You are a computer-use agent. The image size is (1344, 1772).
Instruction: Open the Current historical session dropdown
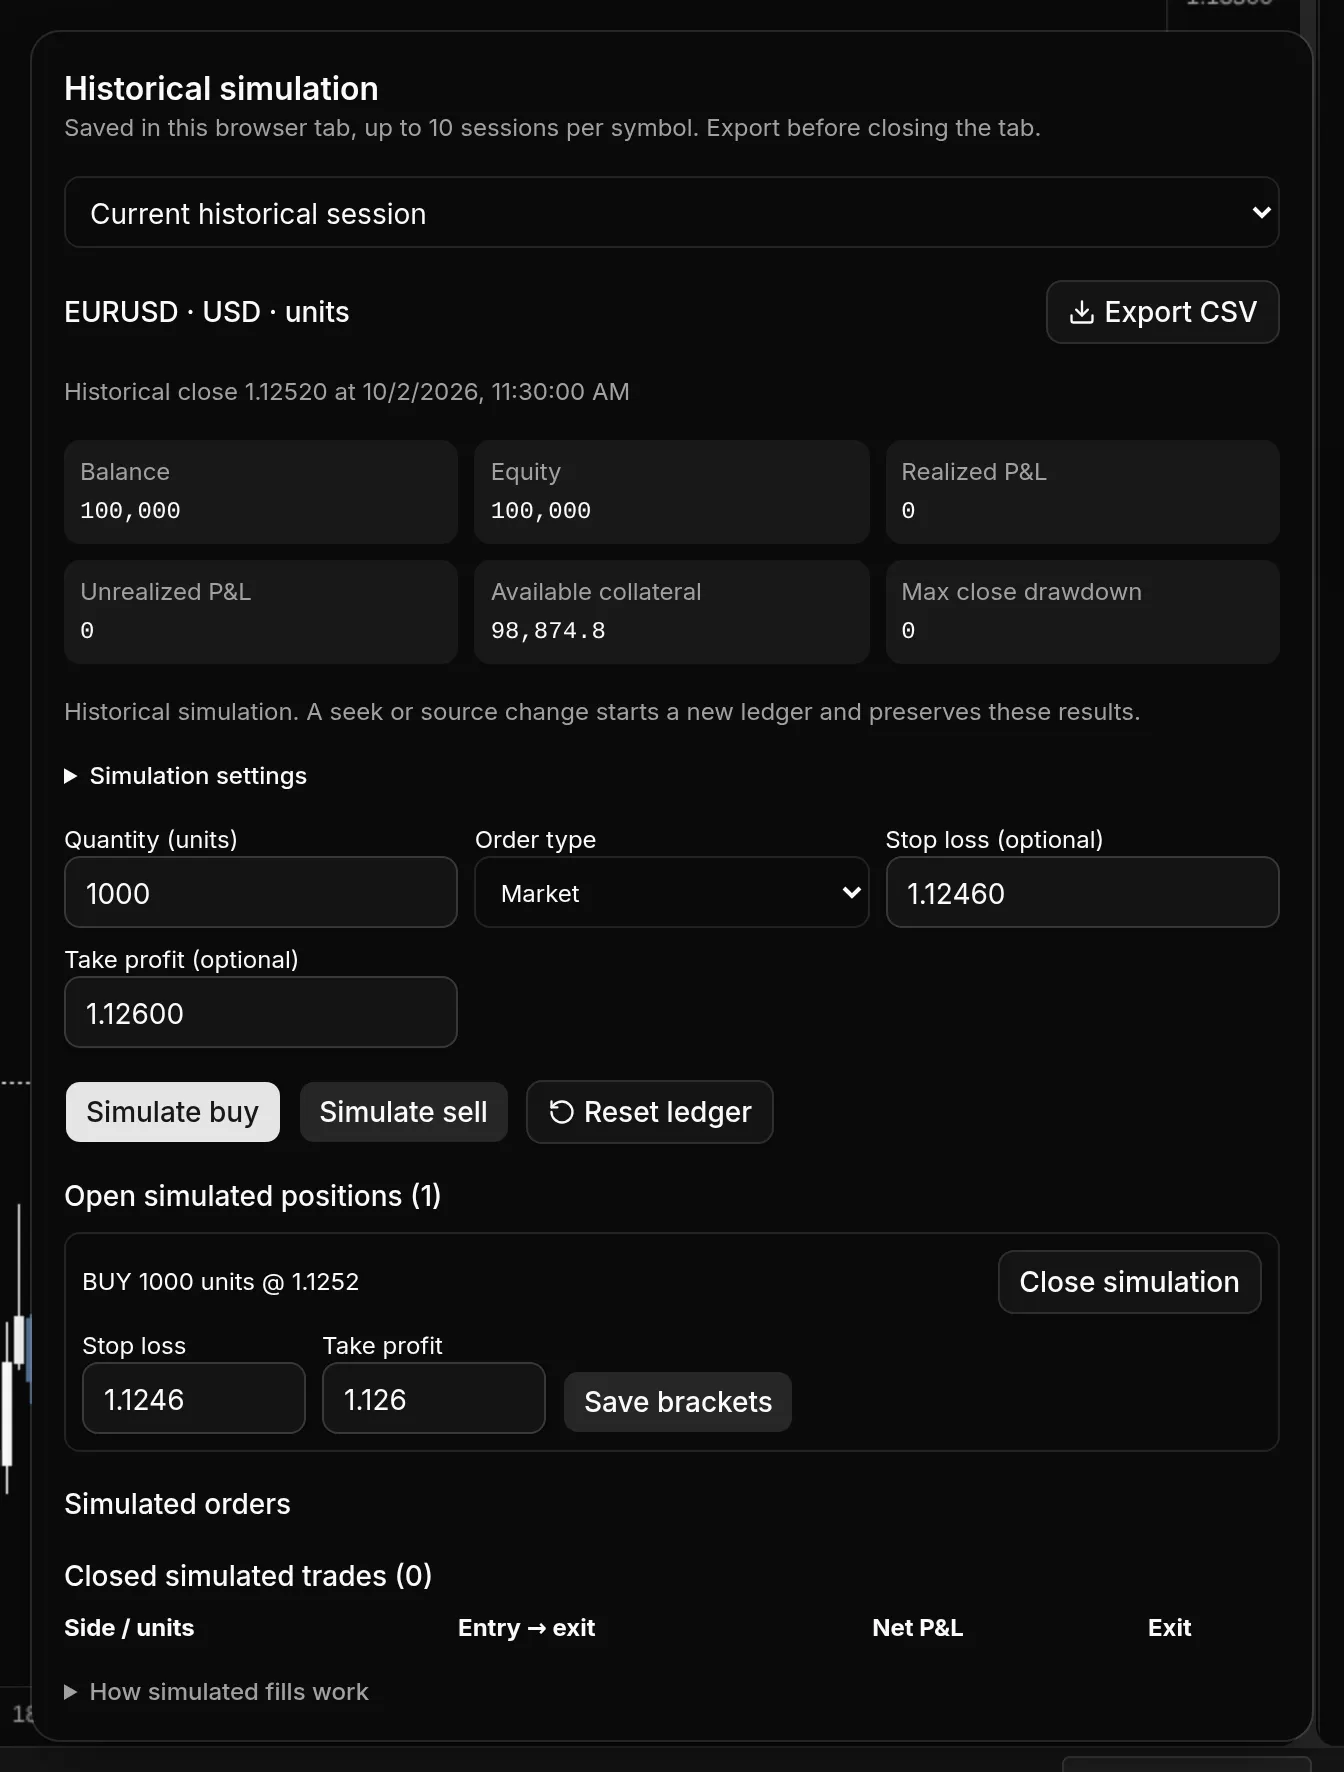[x=671, y=212]
